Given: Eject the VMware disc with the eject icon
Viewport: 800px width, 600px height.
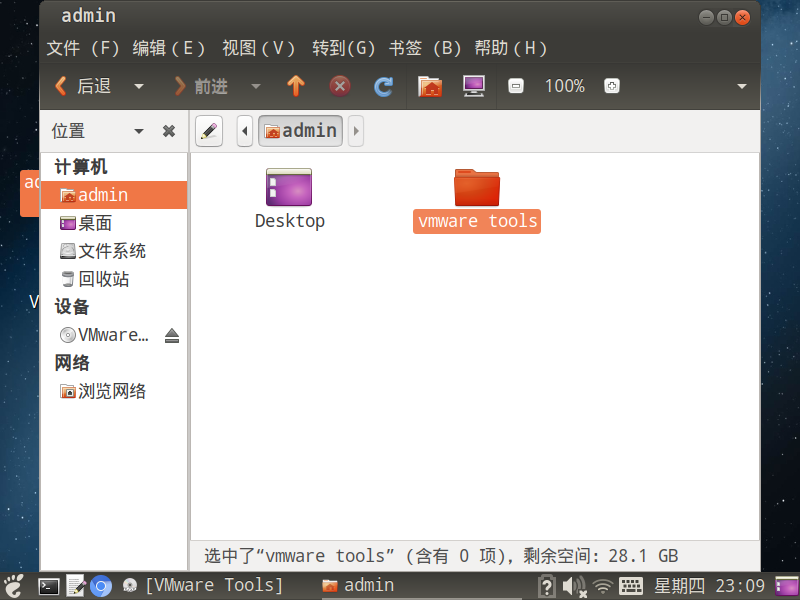Looking at the screenshot, I should [172, 335].
